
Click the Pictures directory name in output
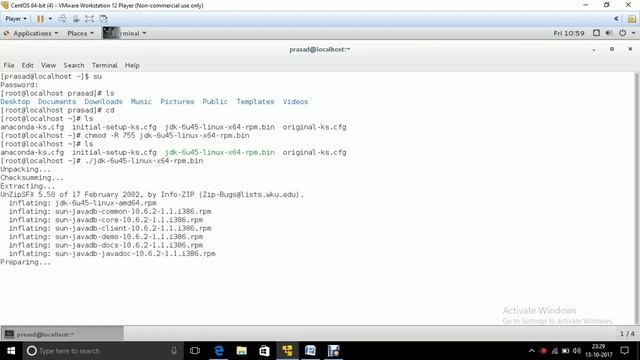click(x=177, y=102)
